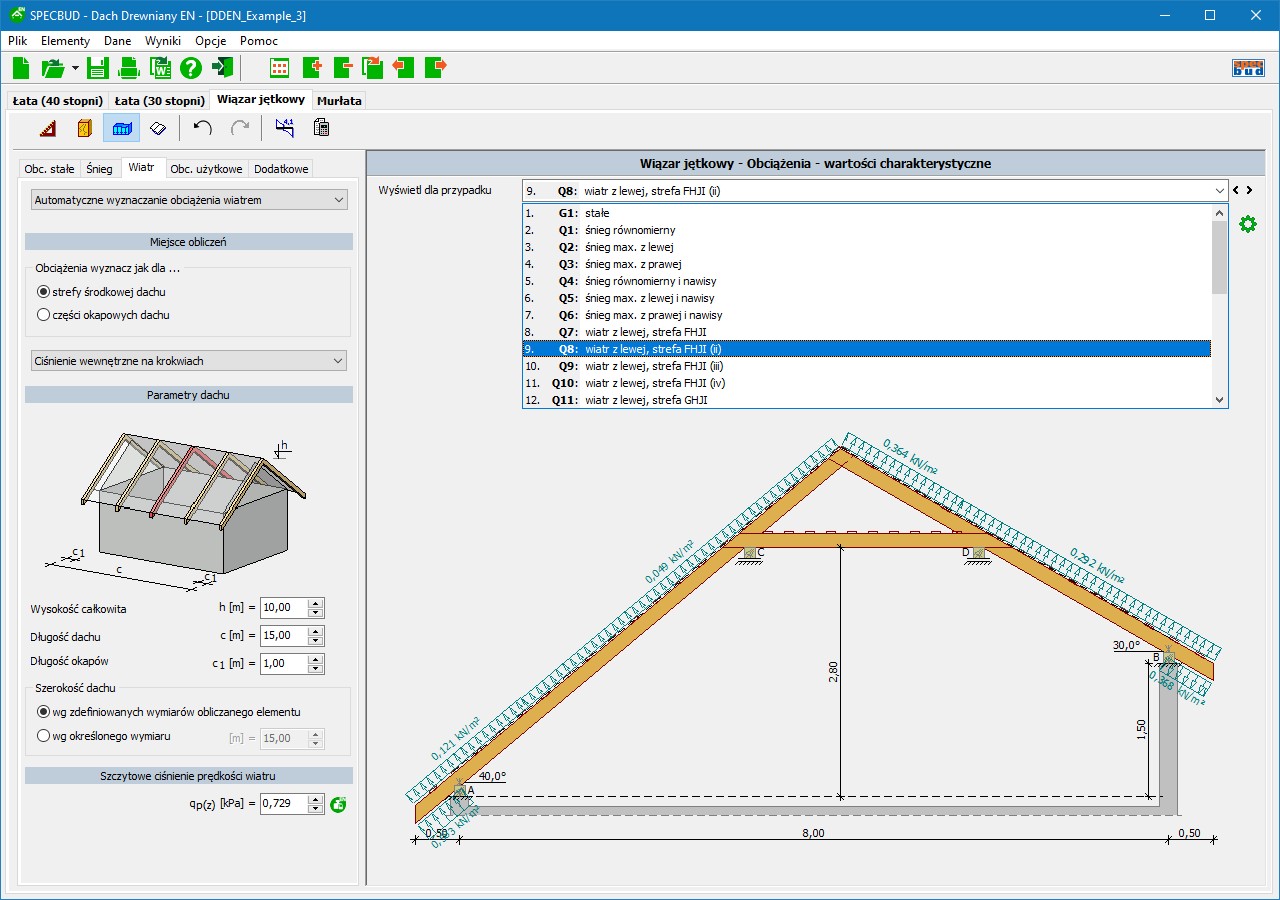Export to Word document icon
The width and height of the screenshot is (1280, 900).
coord(160,68)
